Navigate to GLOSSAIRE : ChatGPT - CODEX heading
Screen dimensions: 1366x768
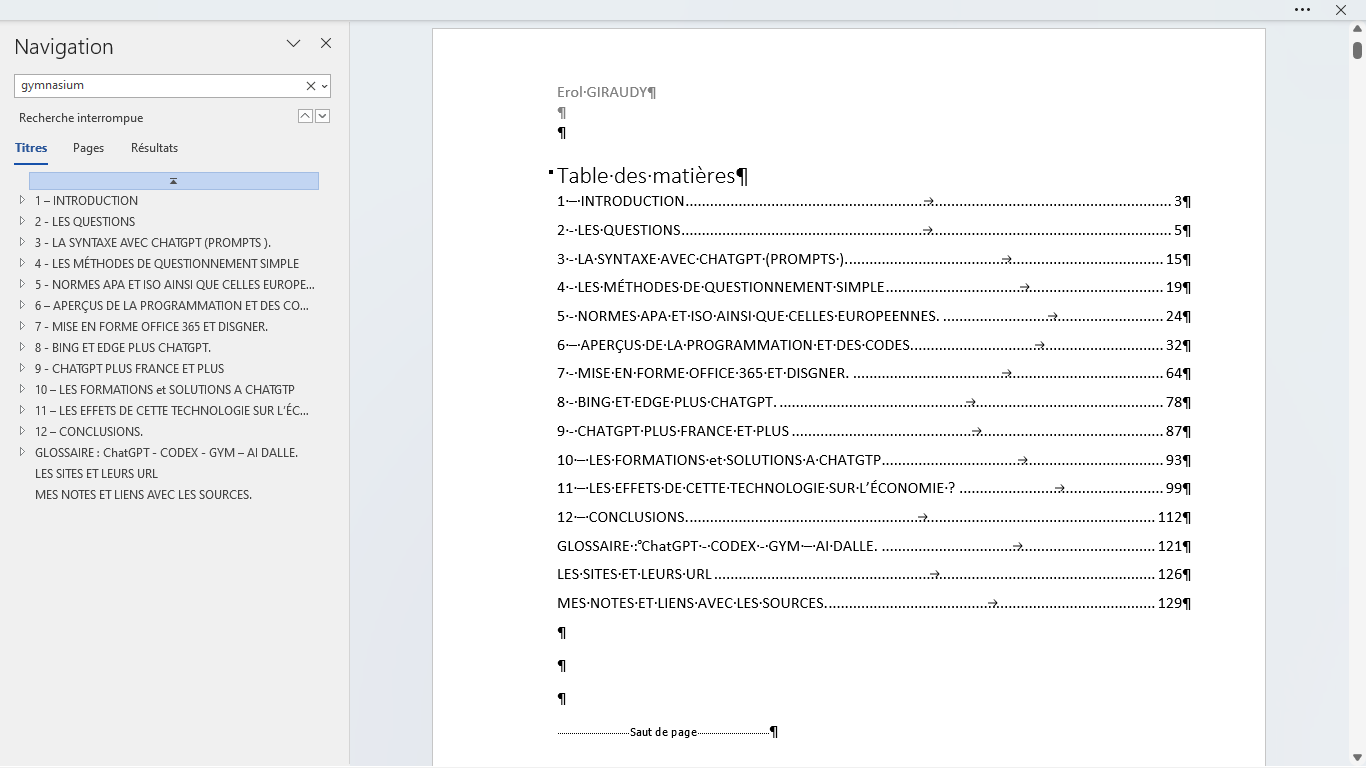(x=166, y=453)
